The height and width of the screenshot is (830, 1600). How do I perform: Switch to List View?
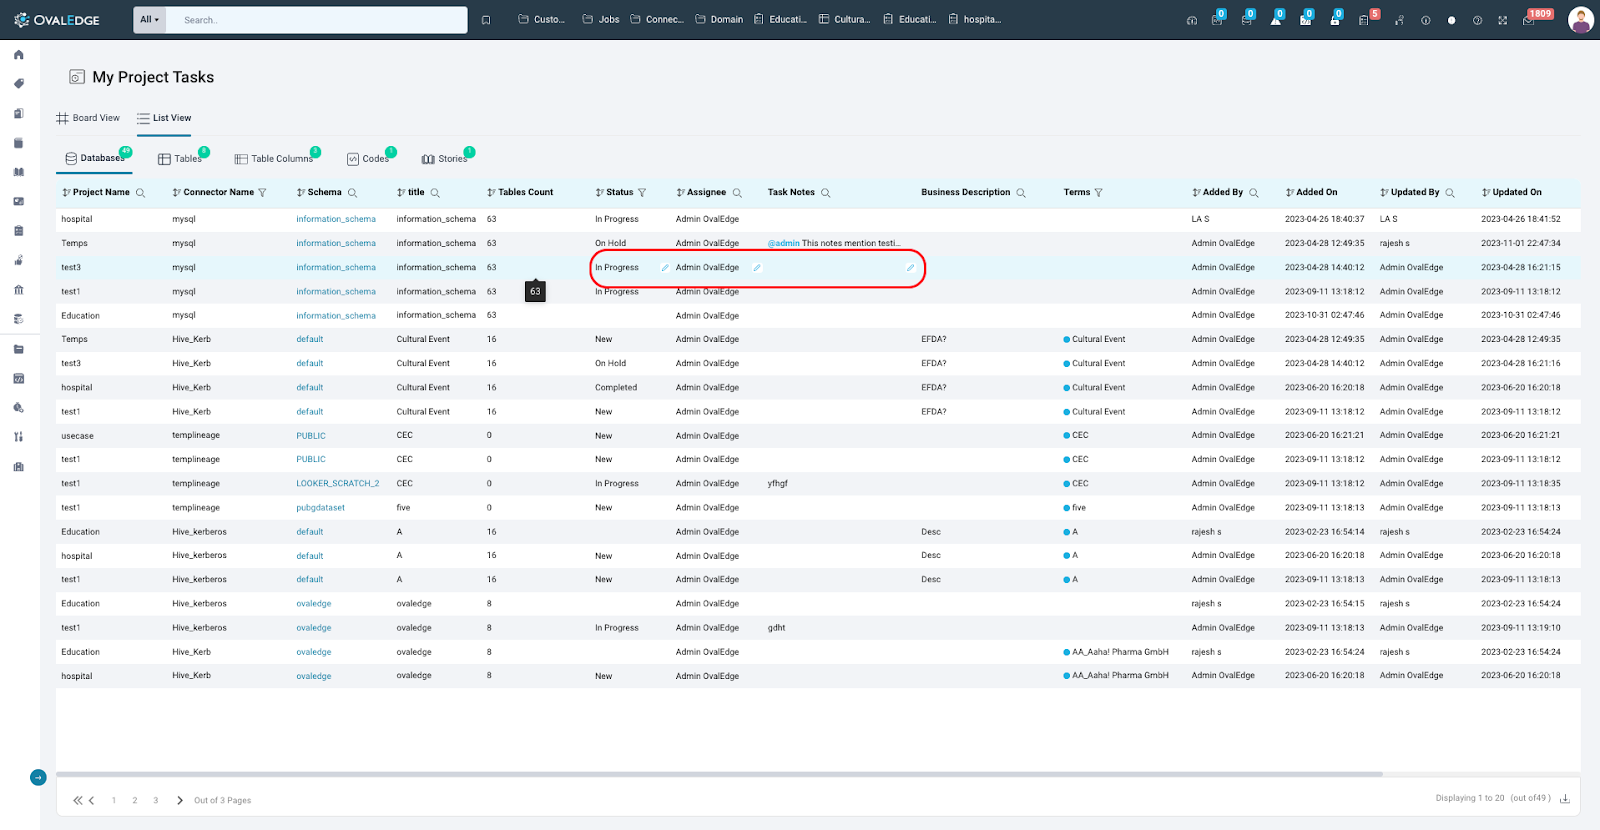[x=164, y=118]
